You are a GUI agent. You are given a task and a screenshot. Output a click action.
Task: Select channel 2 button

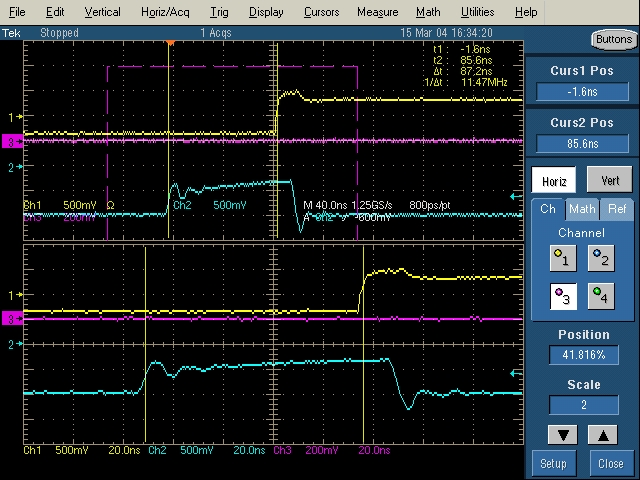(601, 258)
